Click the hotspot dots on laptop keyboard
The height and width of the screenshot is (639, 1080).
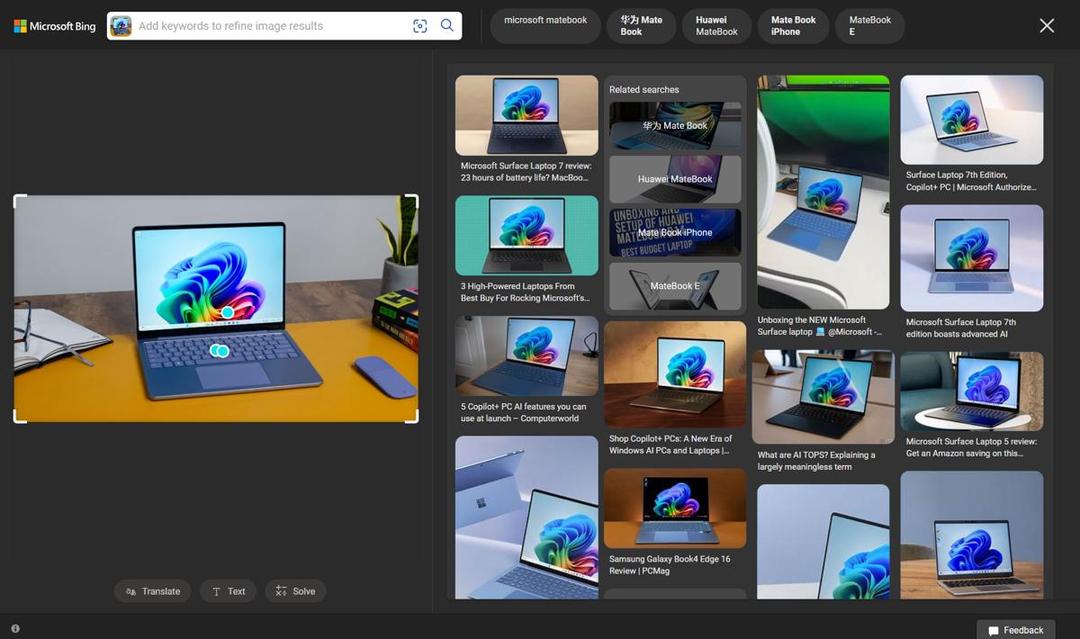219,351
